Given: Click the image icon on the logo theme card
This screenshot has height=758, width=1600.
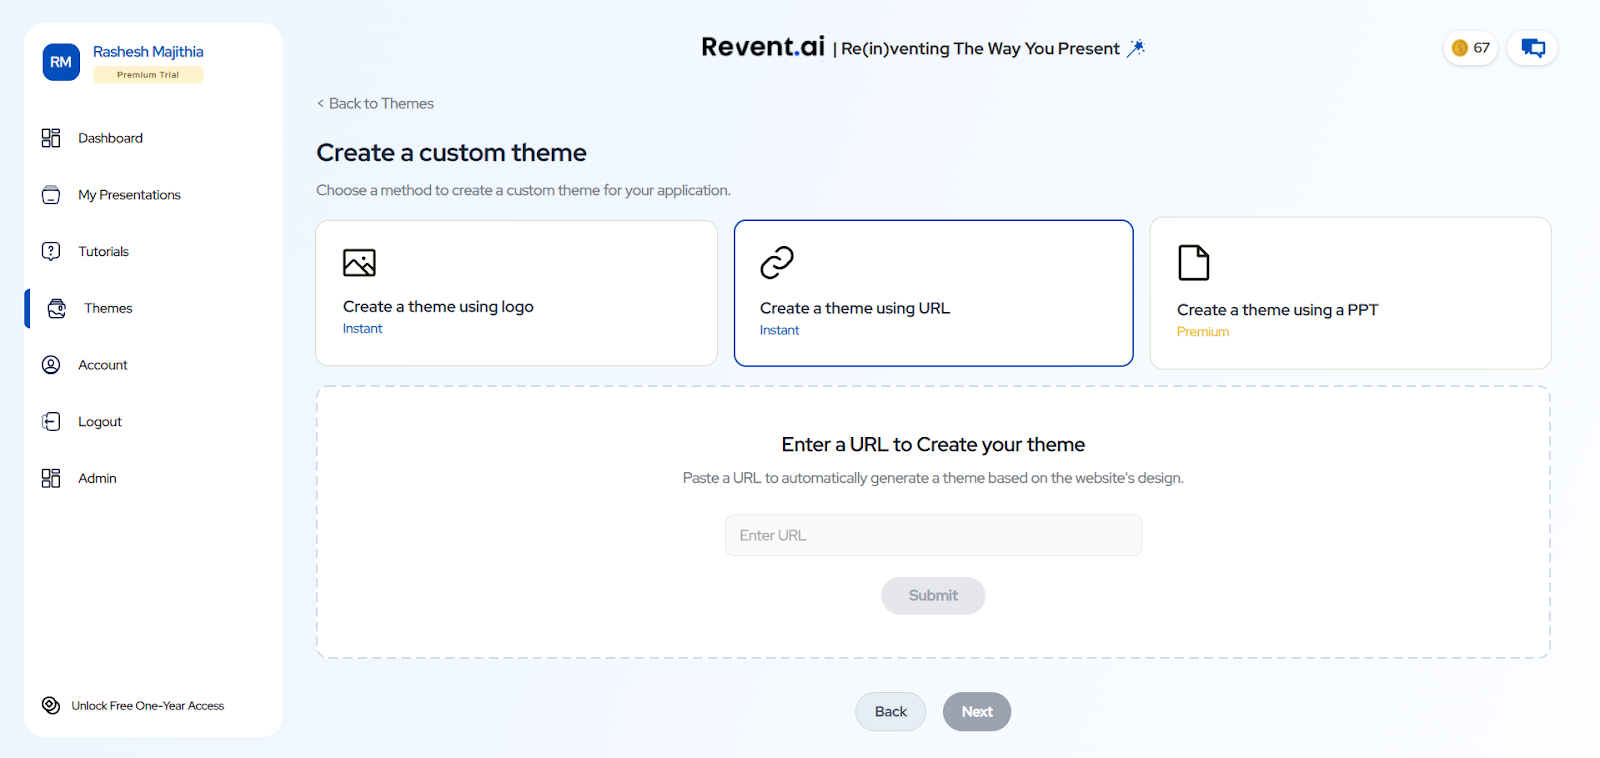Looking at the screenshot, I should click(360, 262).
